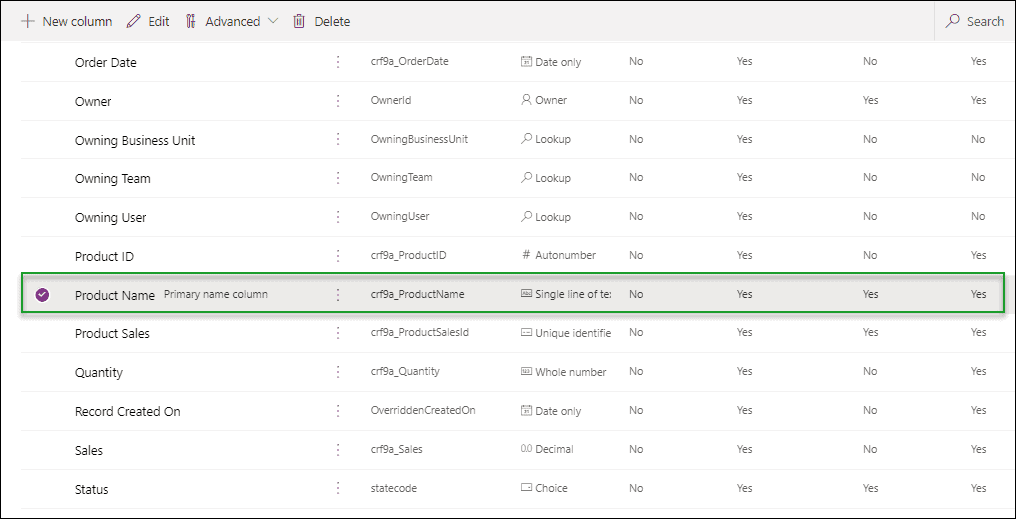Screen dimensions: 1016x519
Task: Select the OwningUser schema name
Action: (x=400, y=216)
